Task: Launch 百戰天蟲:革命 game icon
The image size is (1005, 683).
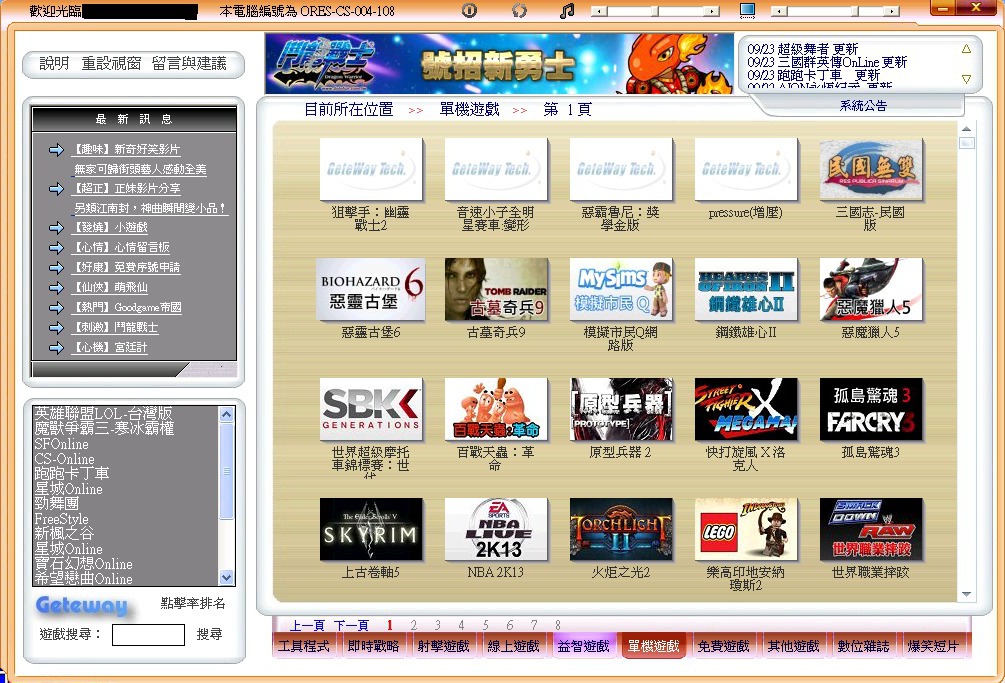Action: click(x=496, y=409)
